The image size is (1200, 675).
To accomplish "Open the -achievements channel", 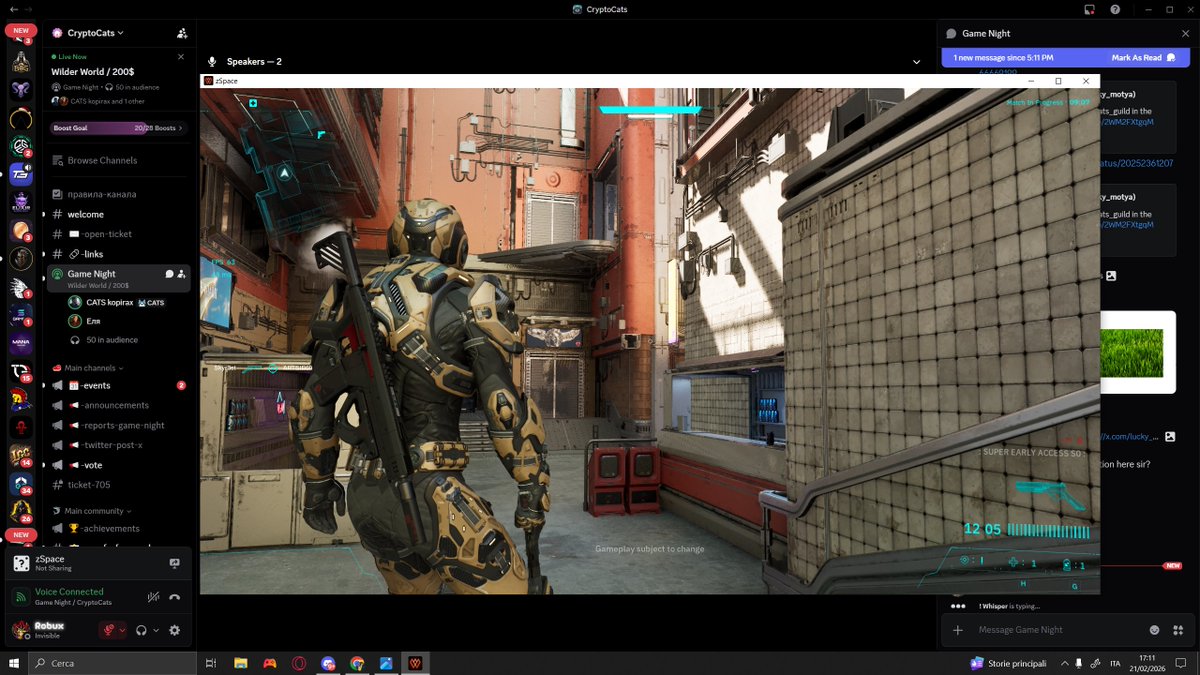I will click(118, 528).
